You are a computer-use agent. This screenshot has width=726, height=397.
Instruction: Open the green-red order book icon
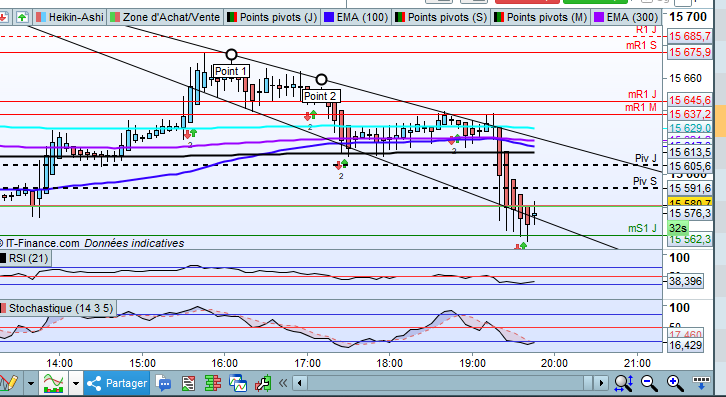pos(213,383)
